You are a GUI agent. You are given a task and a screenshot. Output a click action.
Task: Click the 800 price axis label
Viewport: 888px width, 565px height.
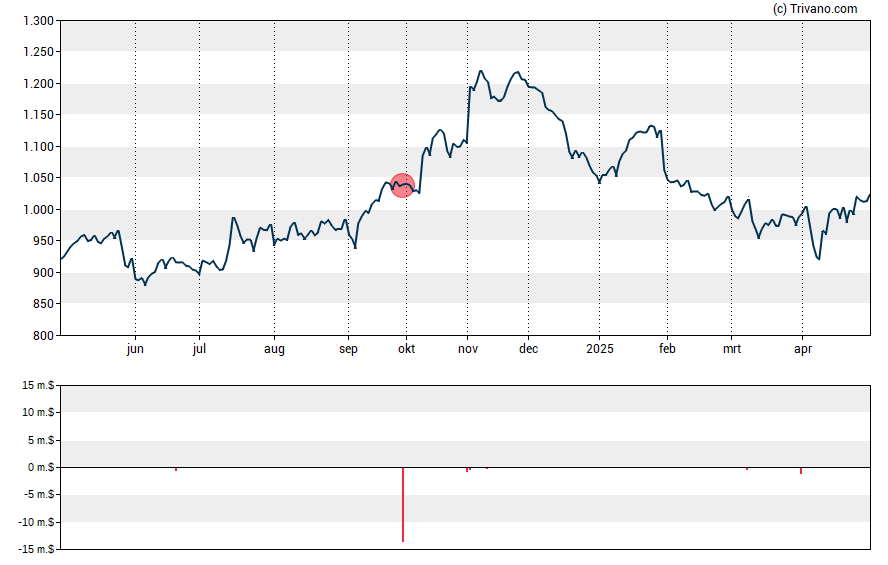(x=44, y=335)
